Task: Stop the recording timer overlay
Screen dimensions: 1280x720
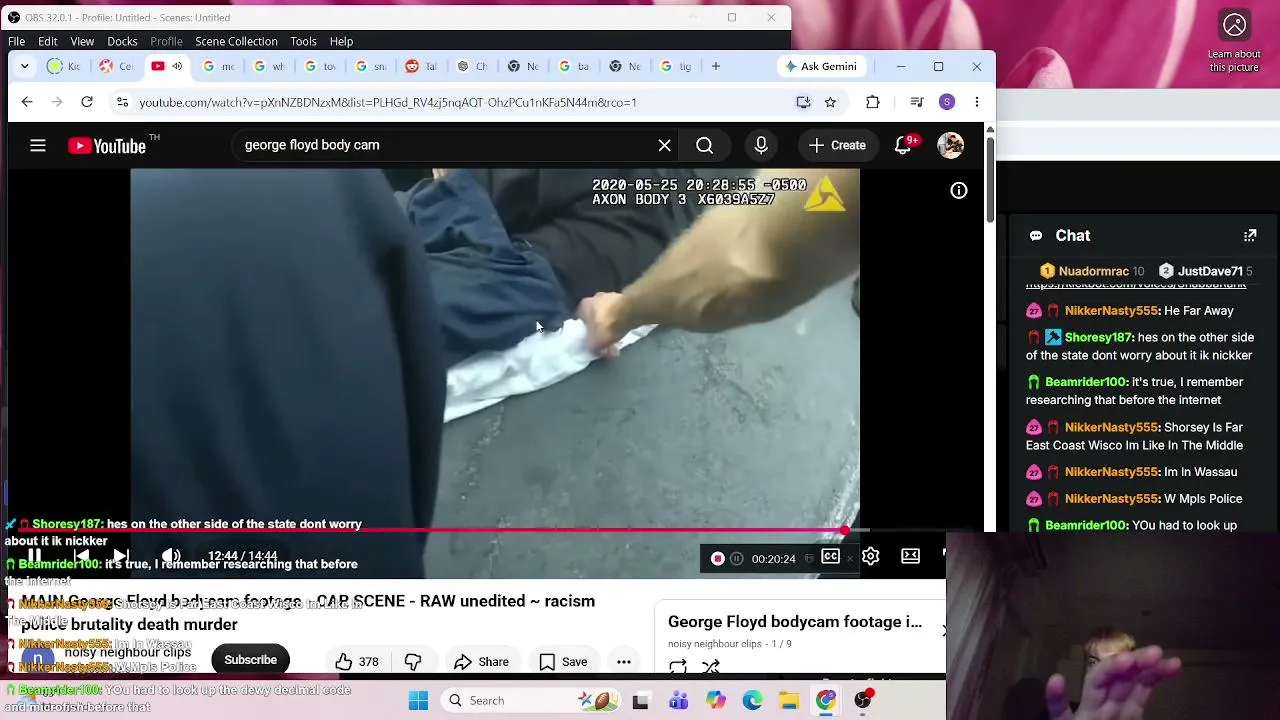Action: (x=717, y=558)
